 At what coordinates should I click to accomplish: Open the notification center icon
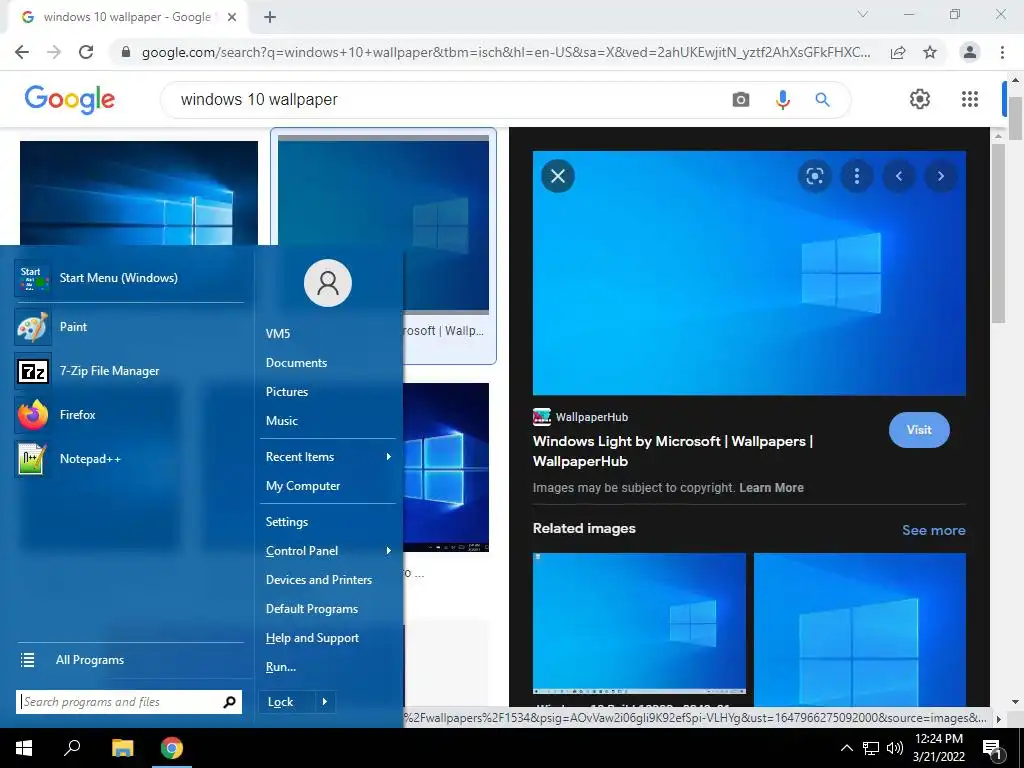click(993, 749)
